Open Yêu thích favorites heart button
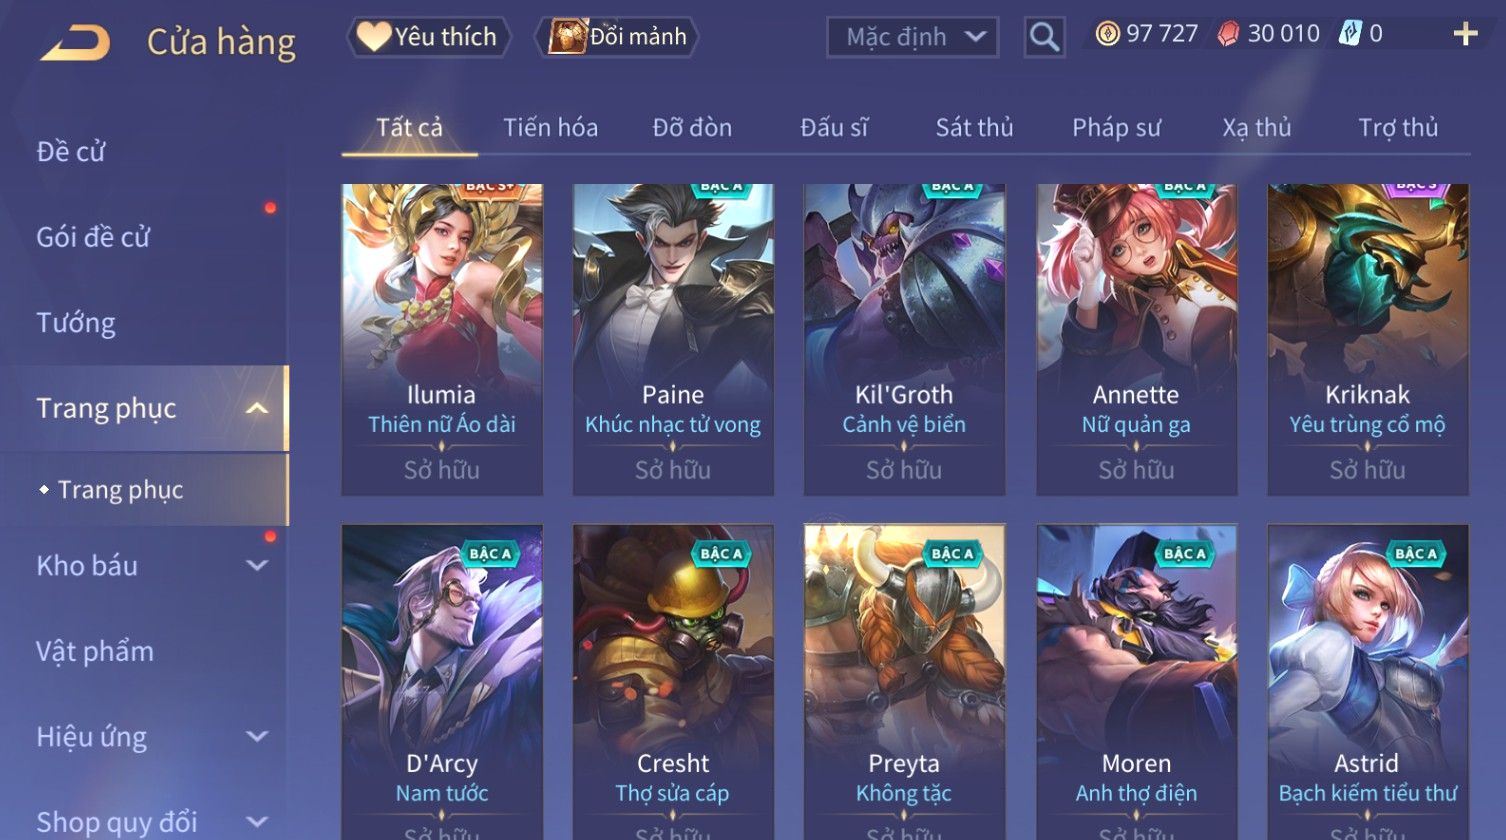The width and height of the screenshot is (1506, 840). (428, 37)
